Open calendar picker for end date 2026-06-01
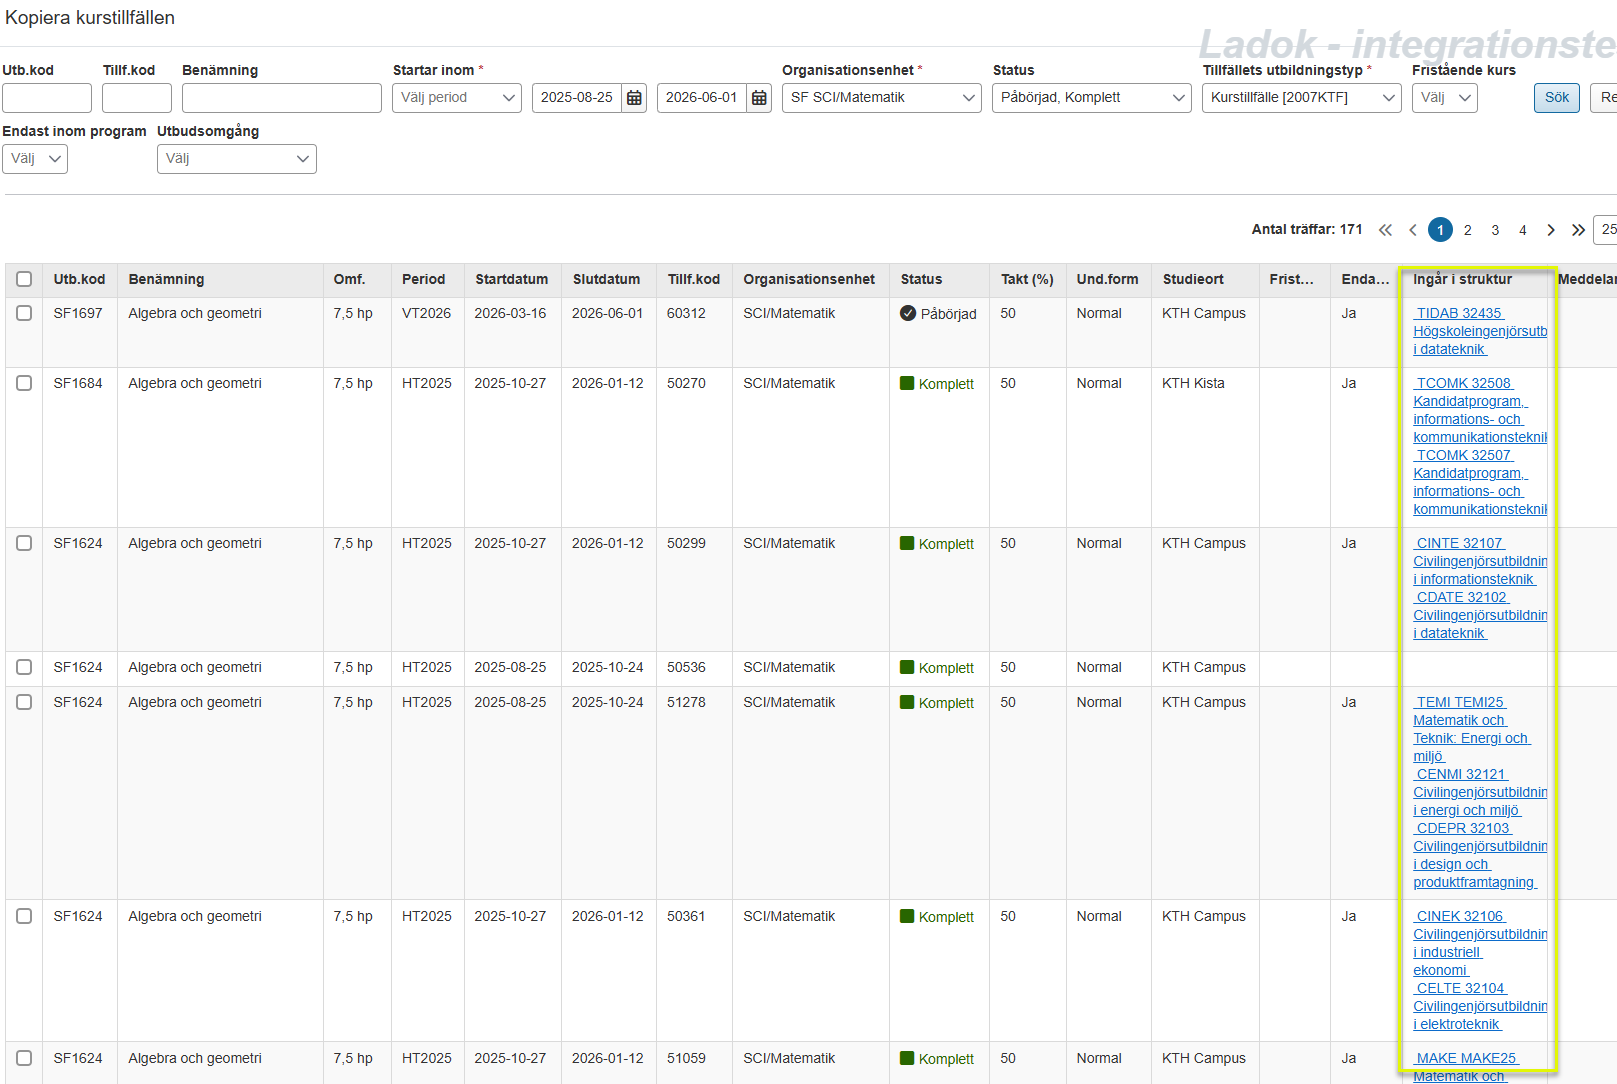The image size is (1617, 1084). coord(759,98)
